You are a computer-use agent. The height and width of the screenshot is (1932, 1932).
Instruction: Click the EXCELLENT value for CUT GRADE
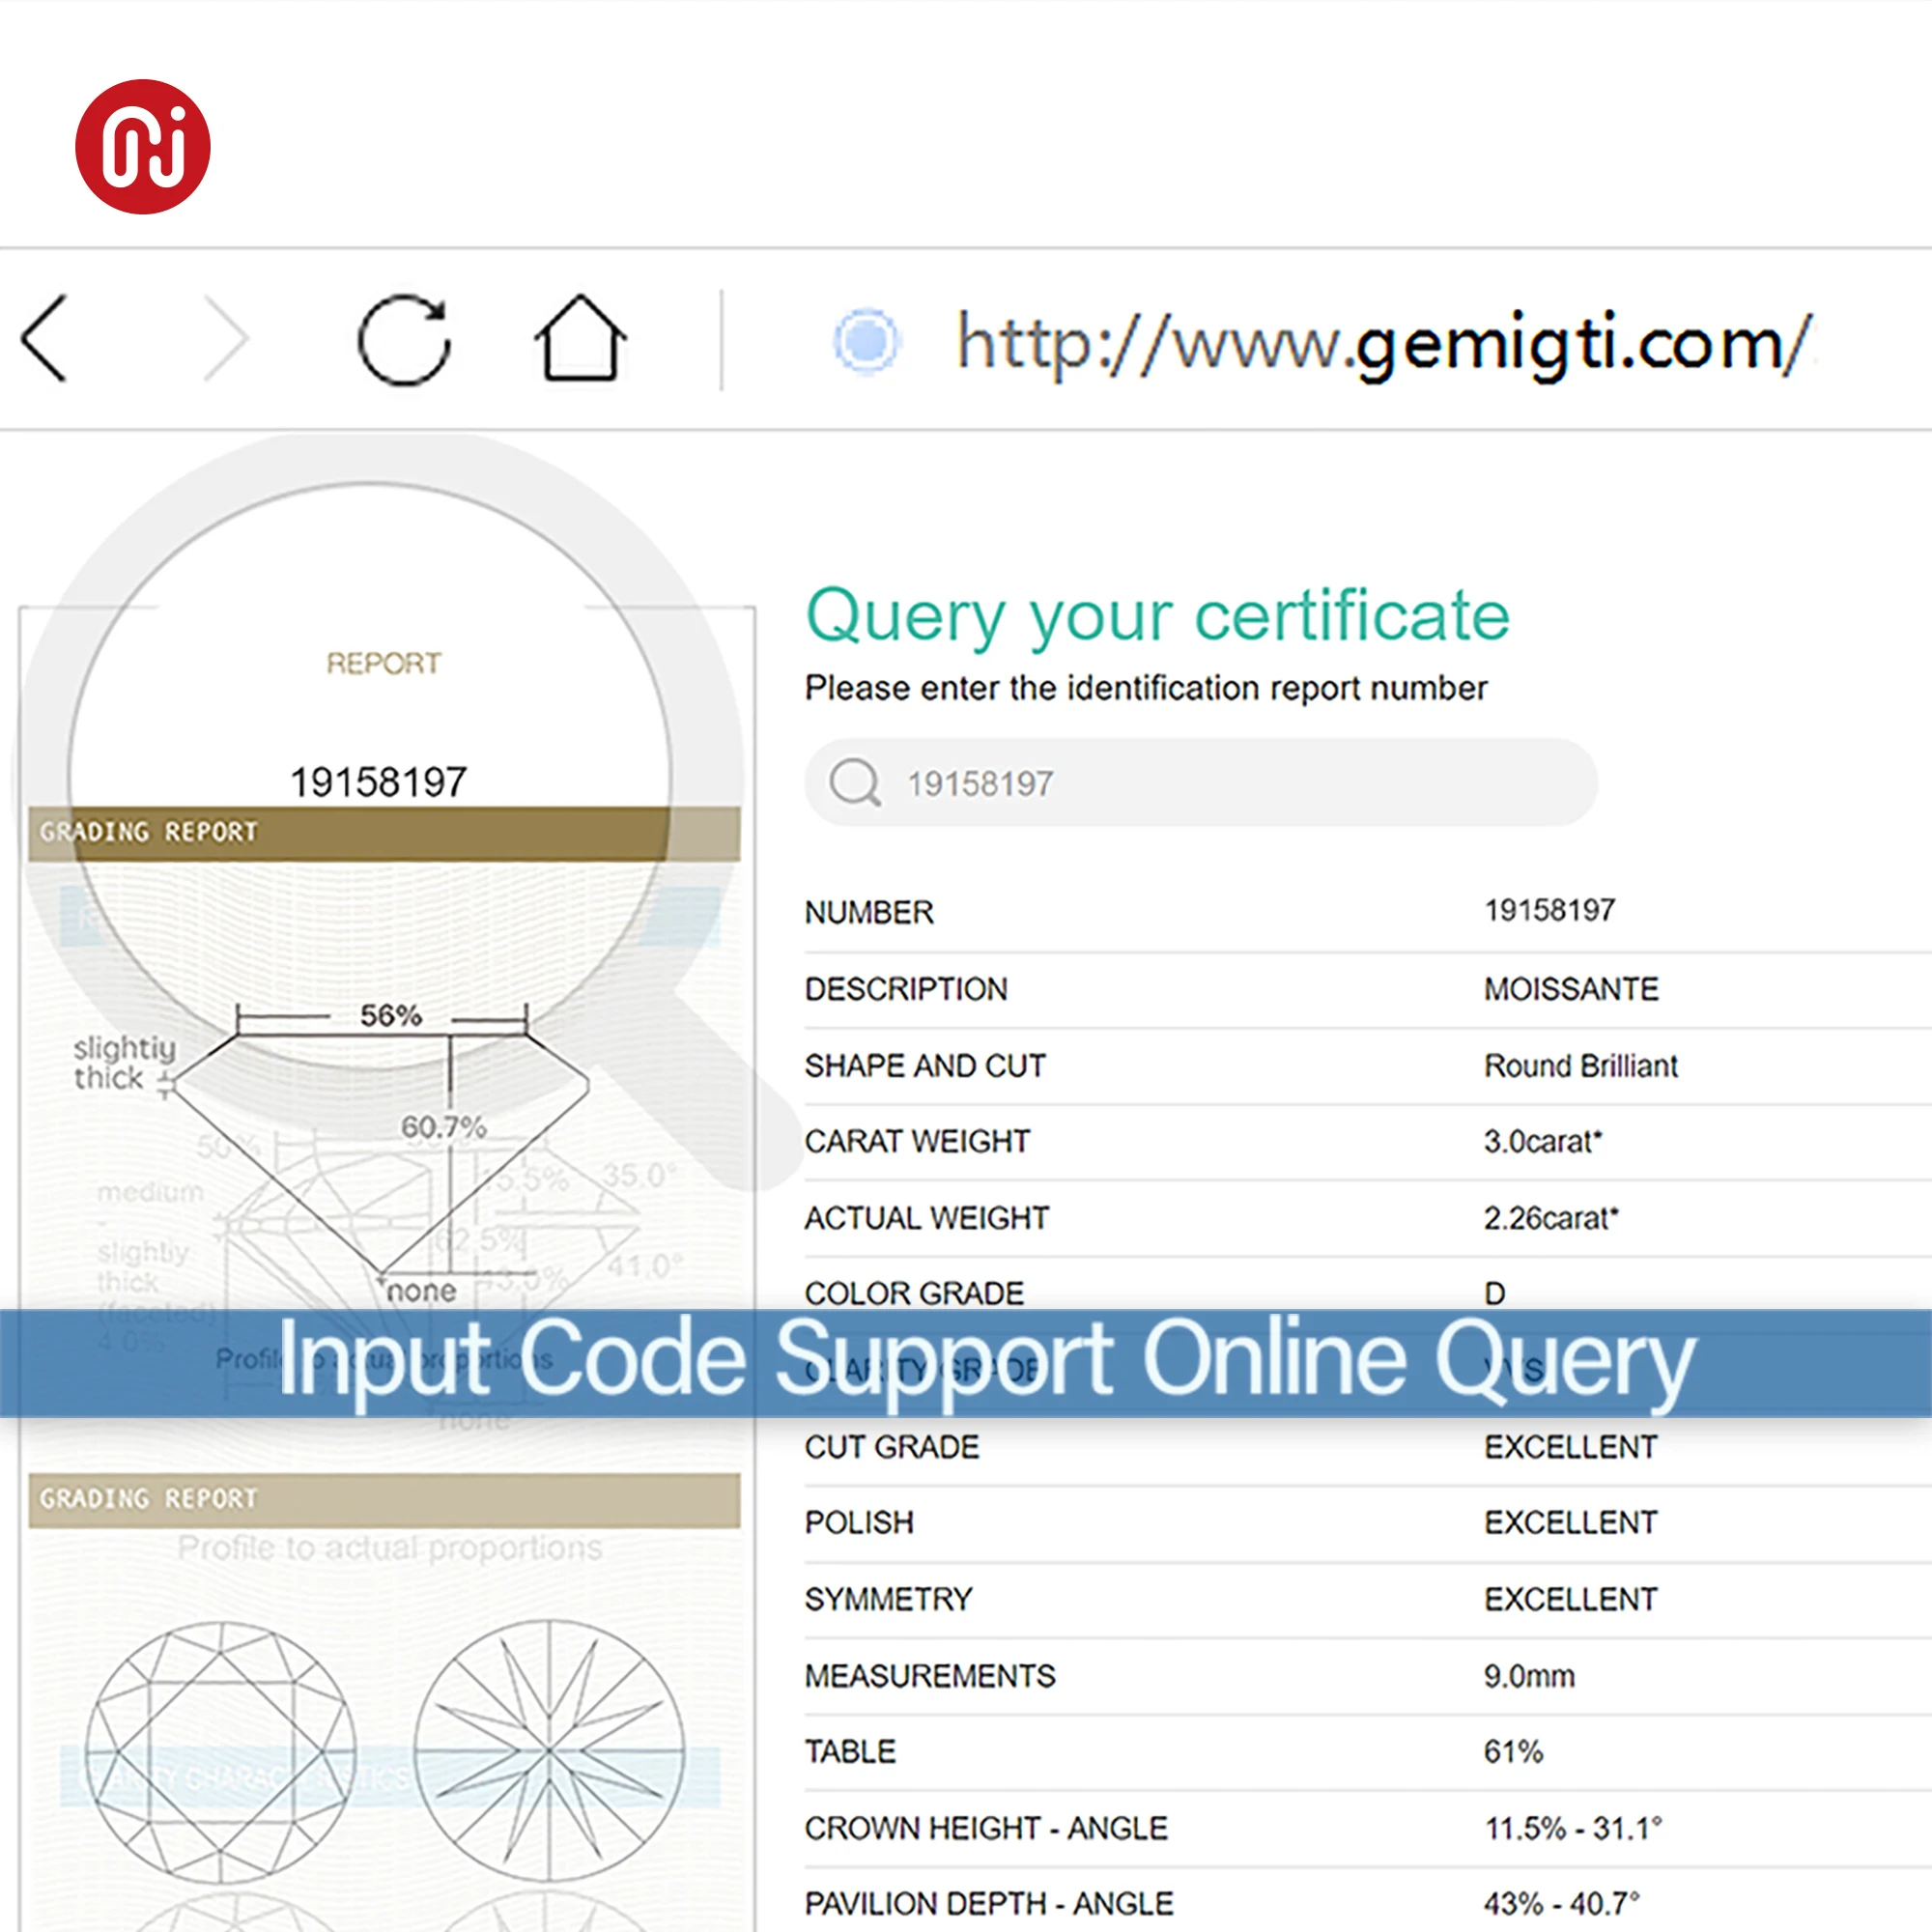[1570, 1447]
